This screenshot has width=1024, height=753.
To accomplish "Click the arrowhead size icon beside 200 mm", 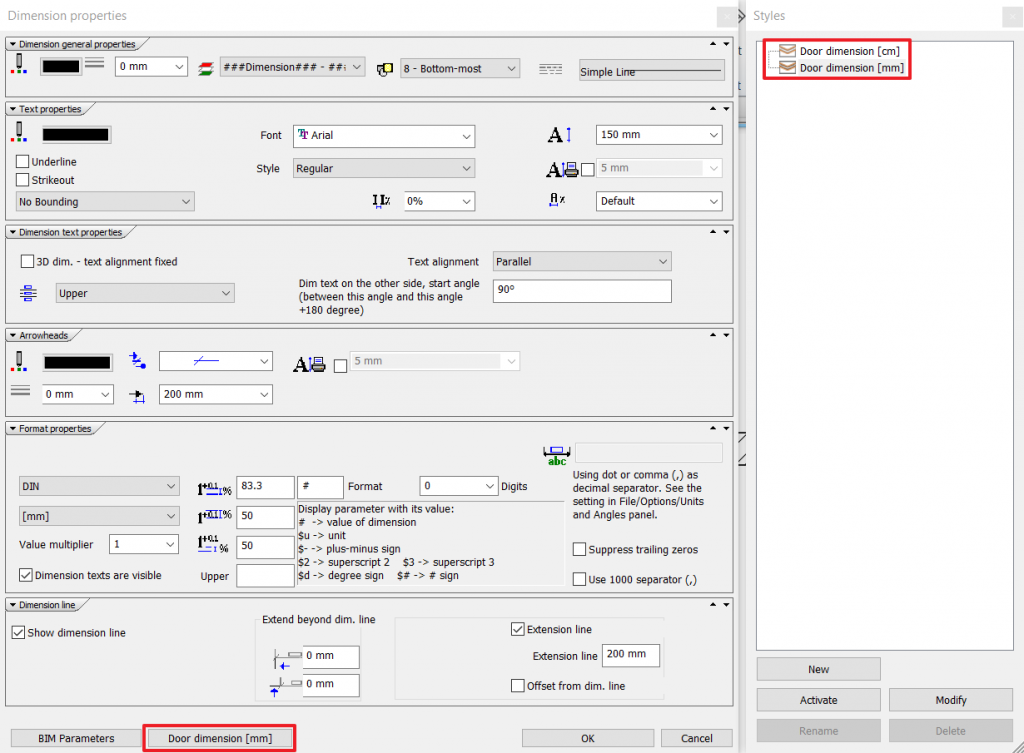I will click(x=139, y=395).
